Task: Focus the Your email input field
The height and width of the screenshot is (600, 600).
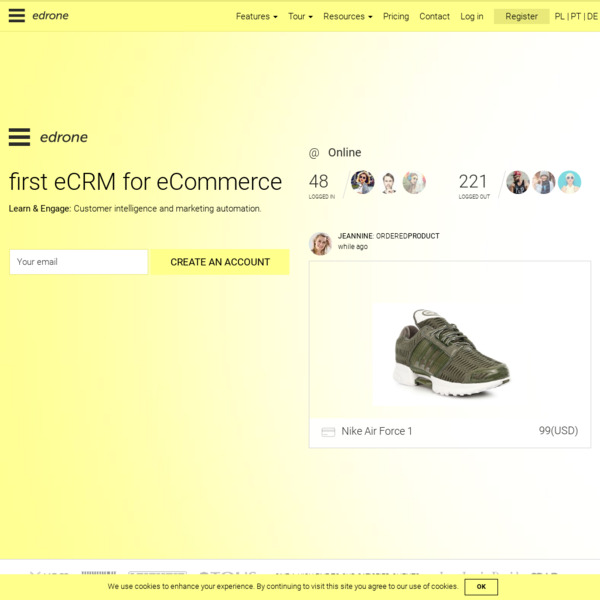Action: (x=79, y=262)
